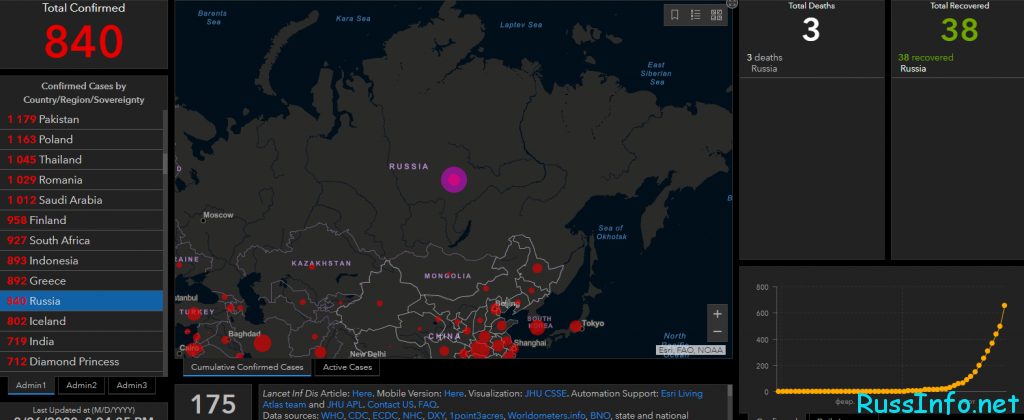
Task: Click the last point of the orange chart
Action: [x=1004, y=305]
